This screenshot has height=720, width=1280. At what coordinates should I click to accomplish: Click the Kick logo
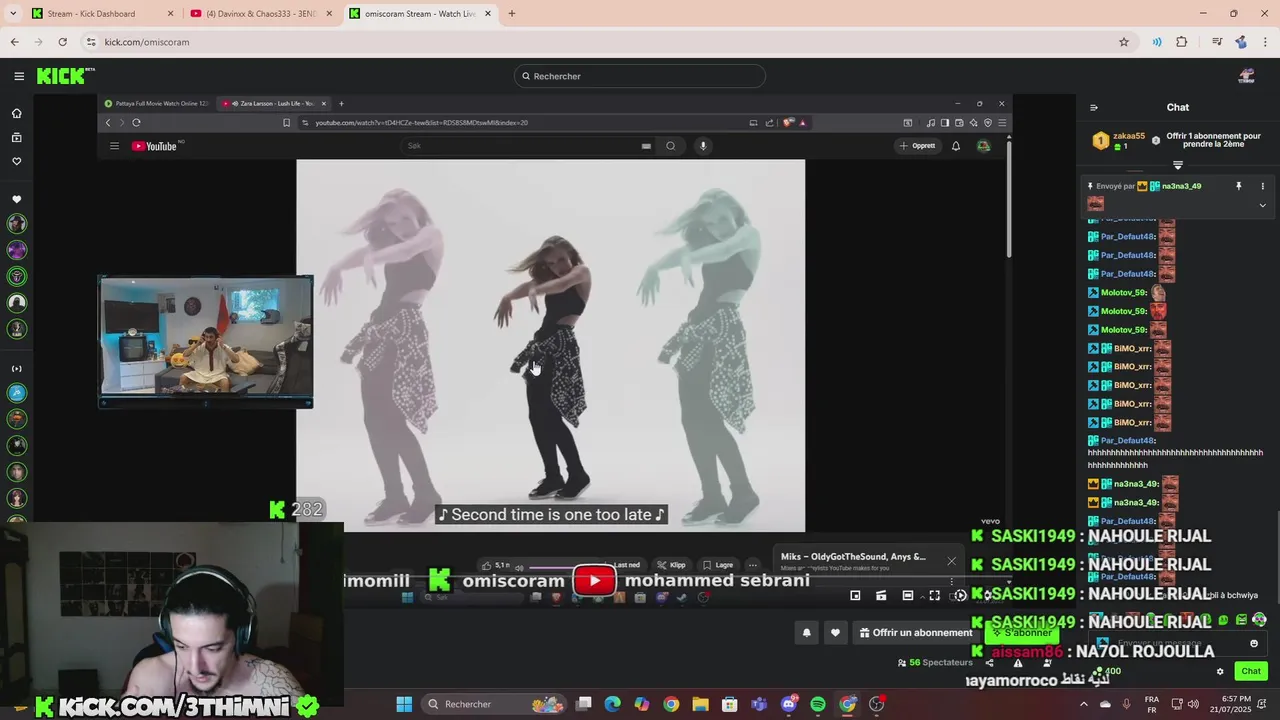tap(65, 76)
